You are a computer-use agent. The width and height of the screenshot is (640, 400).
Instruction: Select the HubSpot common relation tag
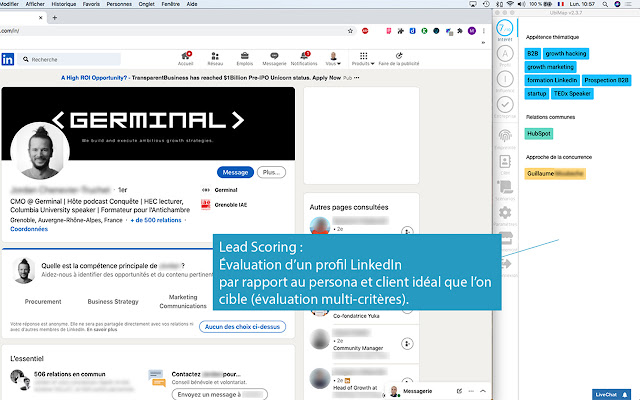pos(539,133)
